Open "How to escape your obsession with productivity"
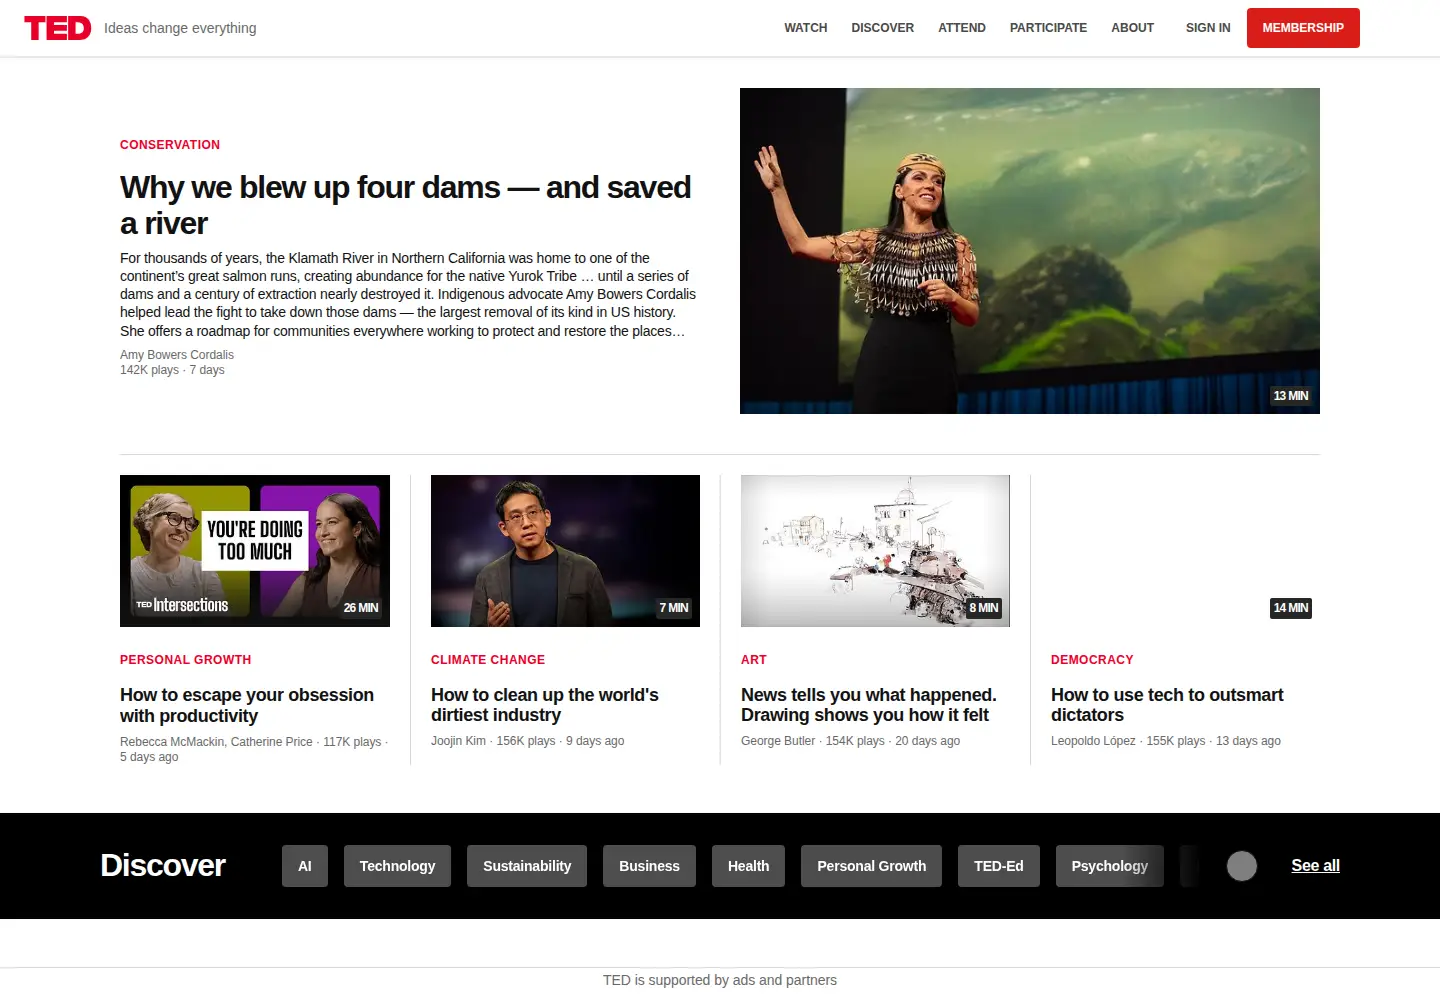The width and height of the screenshot is (1440, 1000). pos(247,705)
